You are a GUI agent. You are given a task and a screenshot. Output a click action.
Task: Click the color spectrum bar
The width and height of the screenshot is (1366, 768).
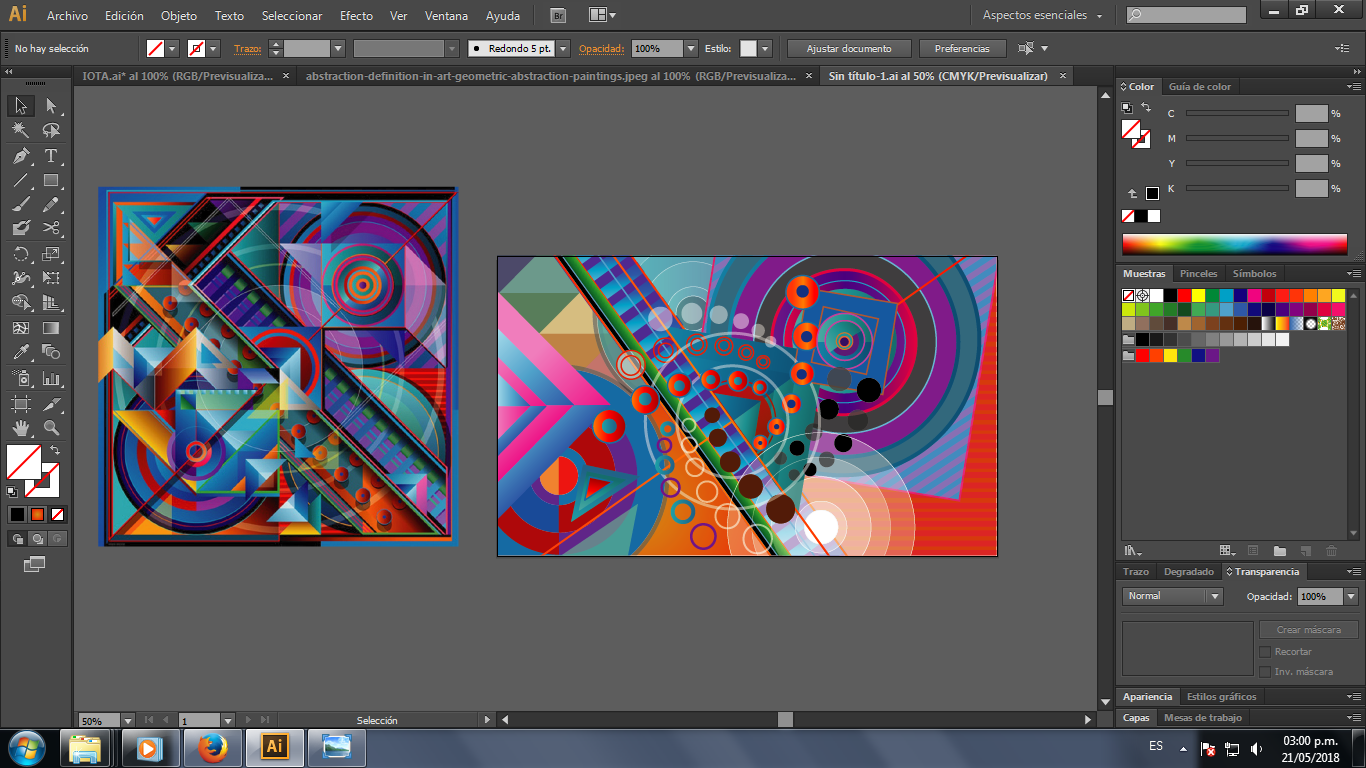pos(1234,245)
